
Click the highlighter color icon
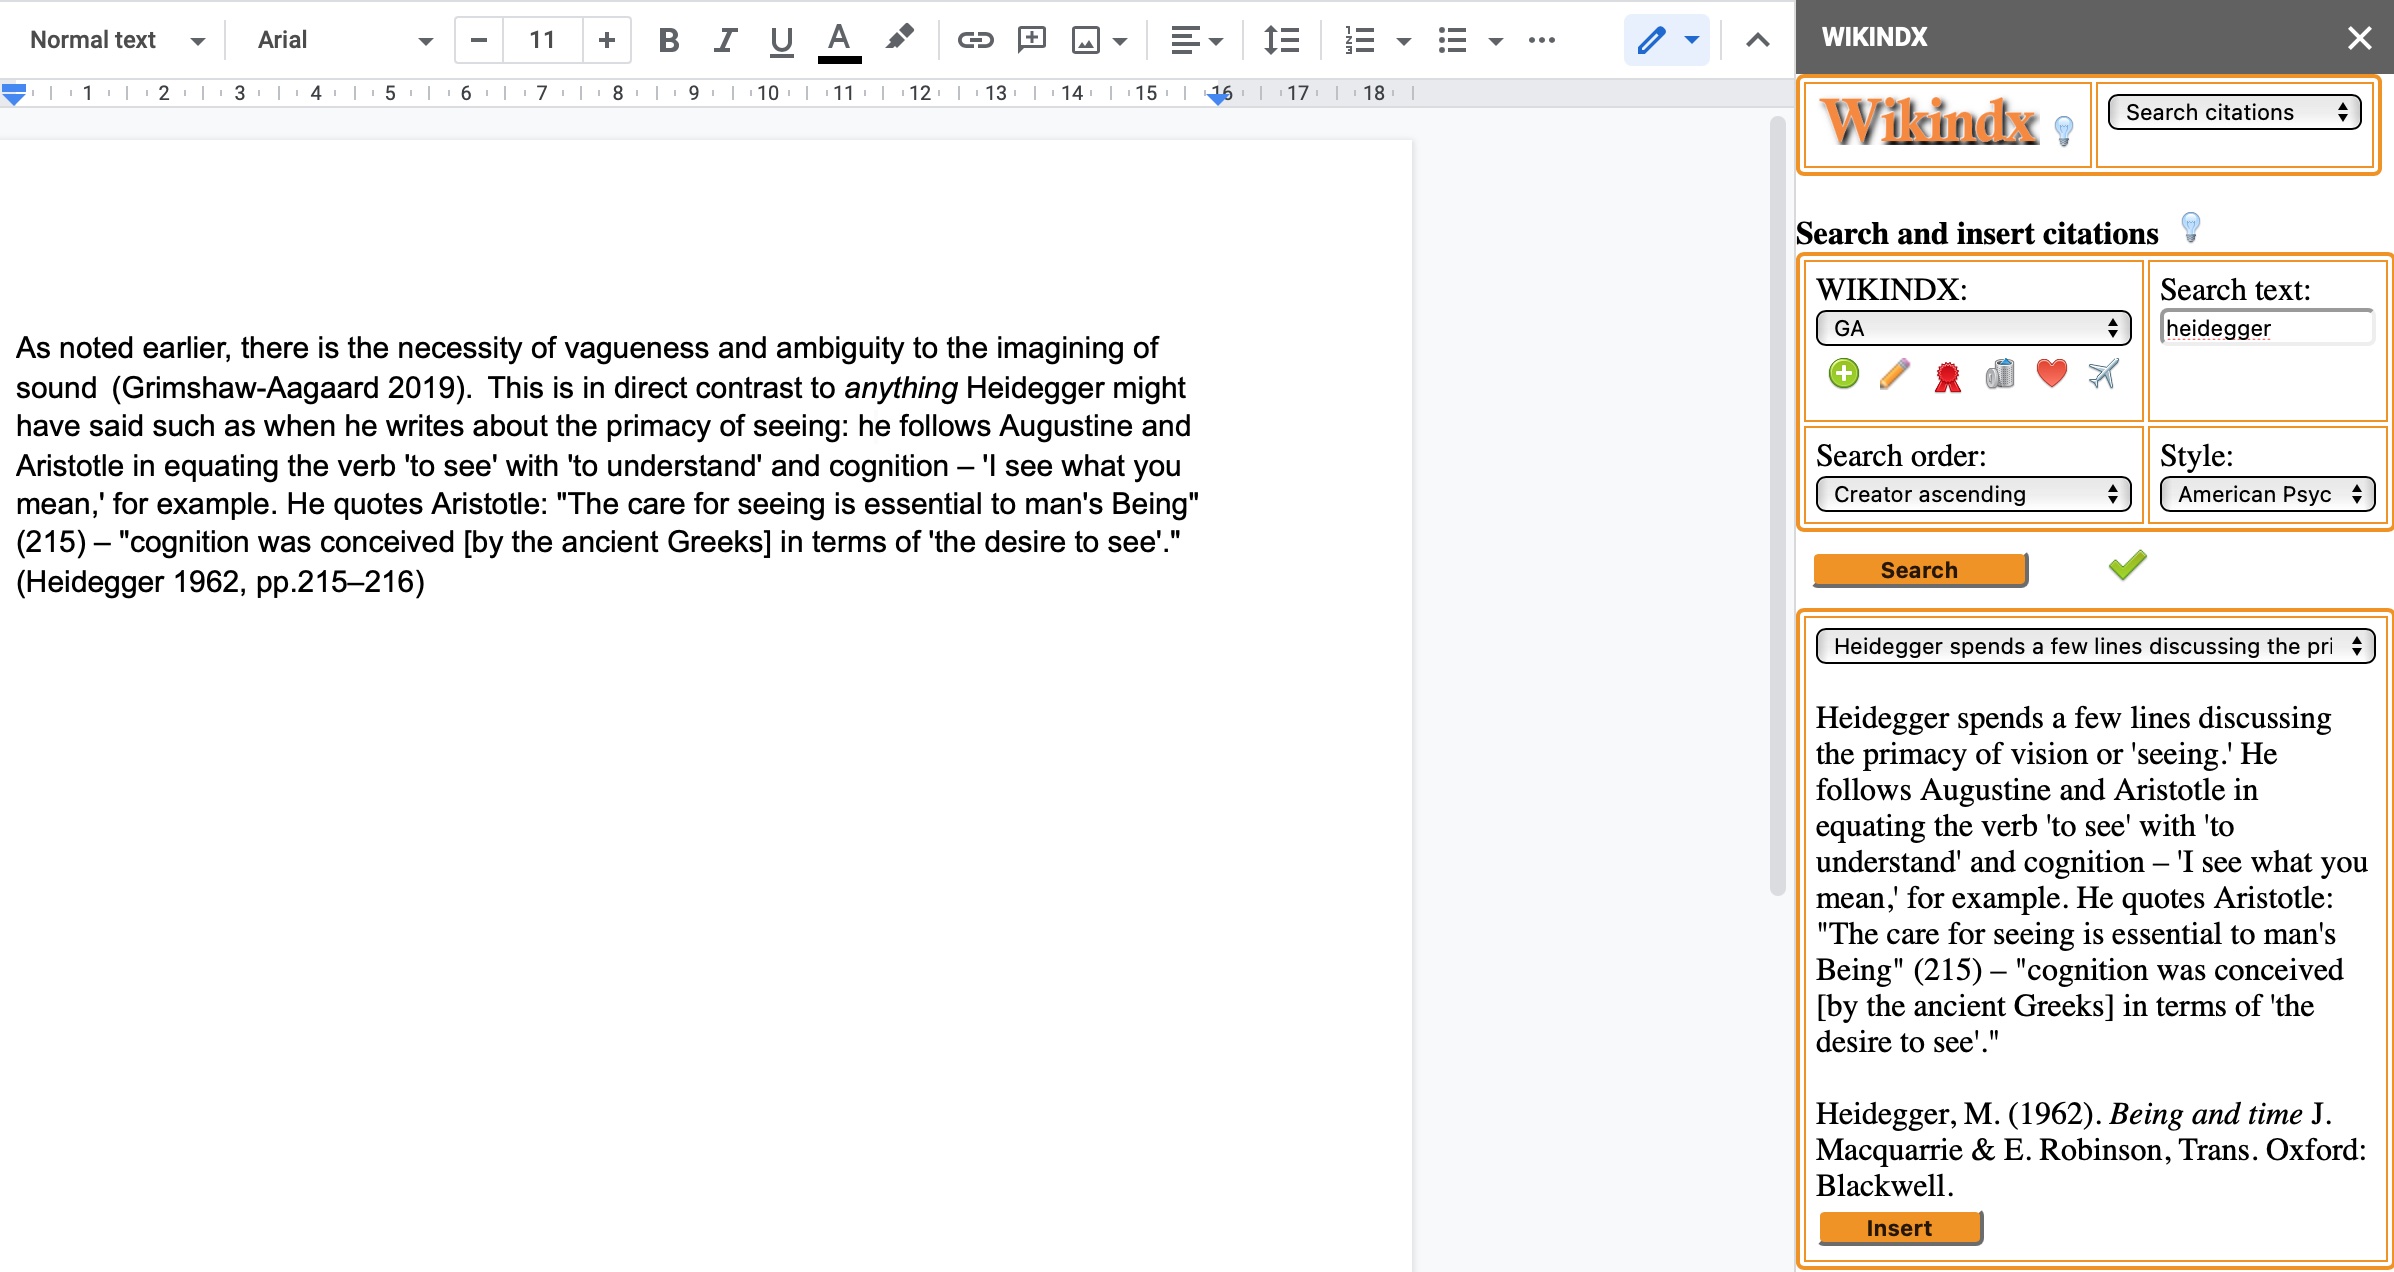coord(899,38)
